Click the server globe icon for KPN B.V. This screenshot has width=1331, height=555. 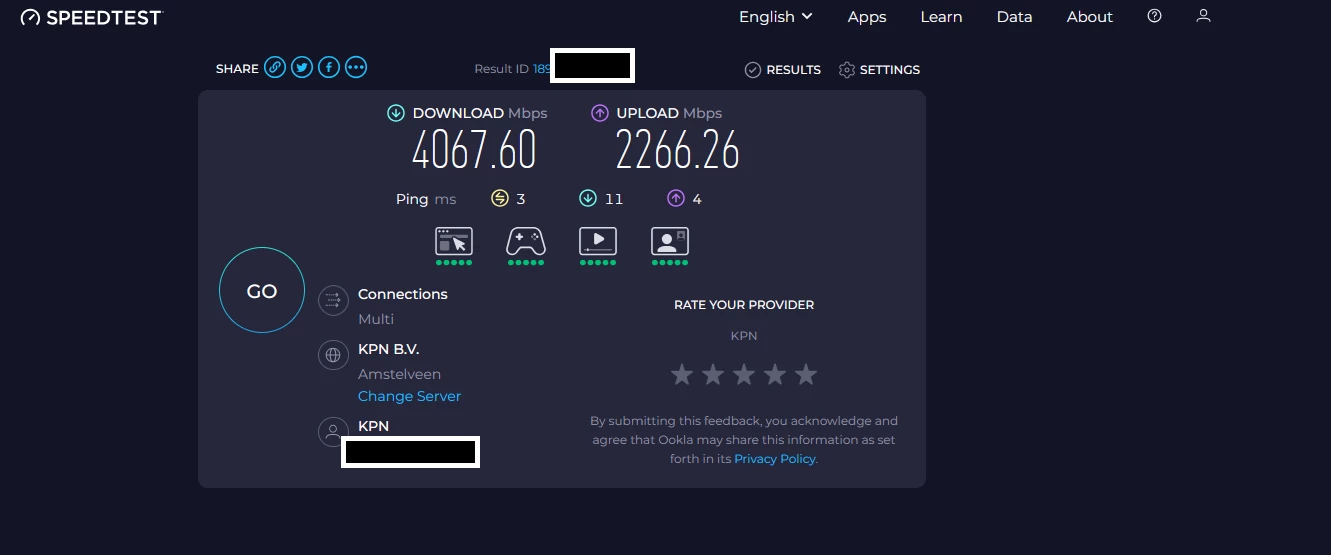[333, 355]
